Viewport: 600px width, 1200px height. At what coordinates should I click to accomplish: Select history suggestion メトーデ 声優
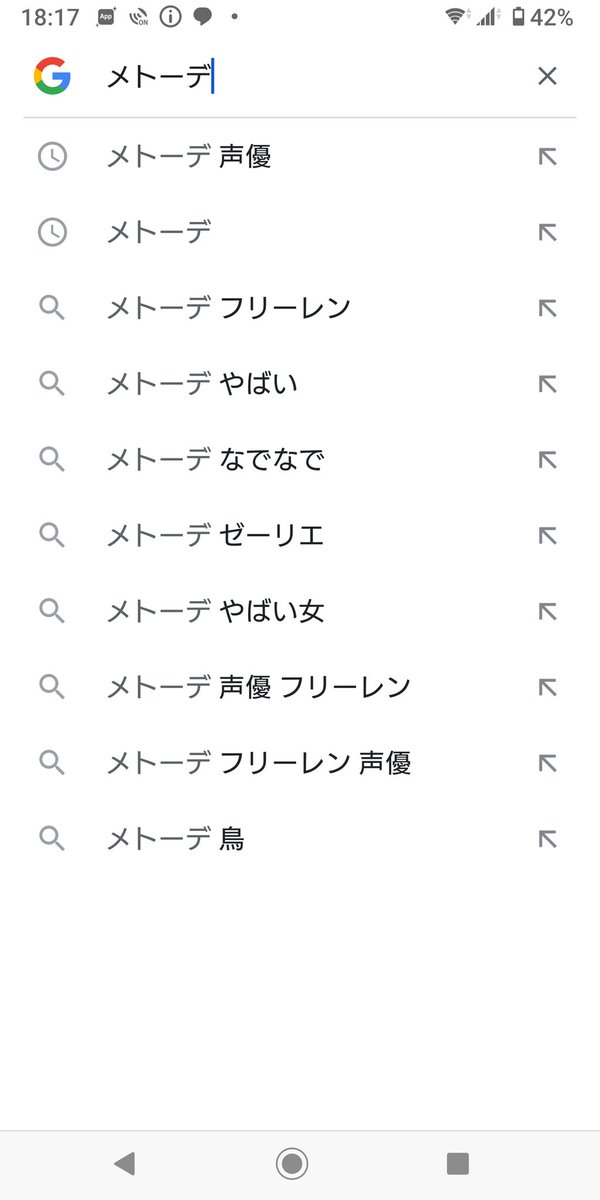click(189, 157)
